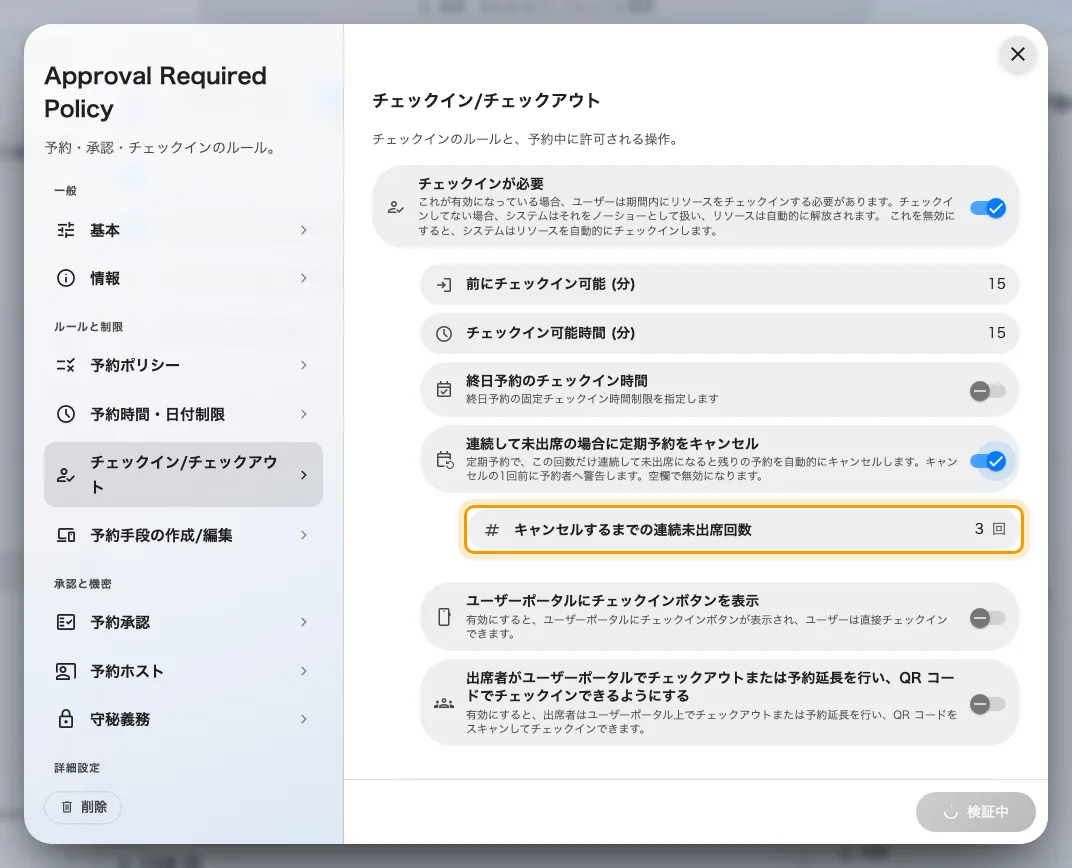The width and height of the screenshot is (1072, 868).
Task: Click the info circle icon beside 情報
Action: coord(66,278)
